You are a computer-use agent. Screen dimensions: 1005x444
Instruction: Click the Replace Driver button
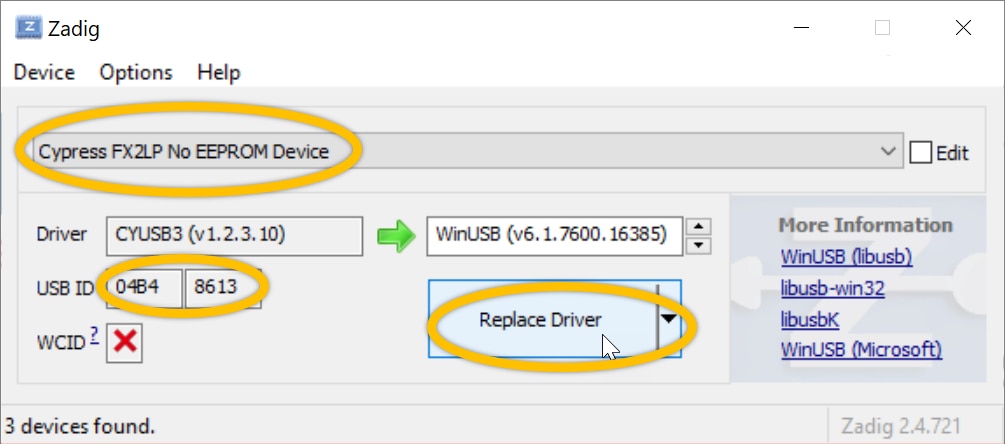tap(542, 319)
